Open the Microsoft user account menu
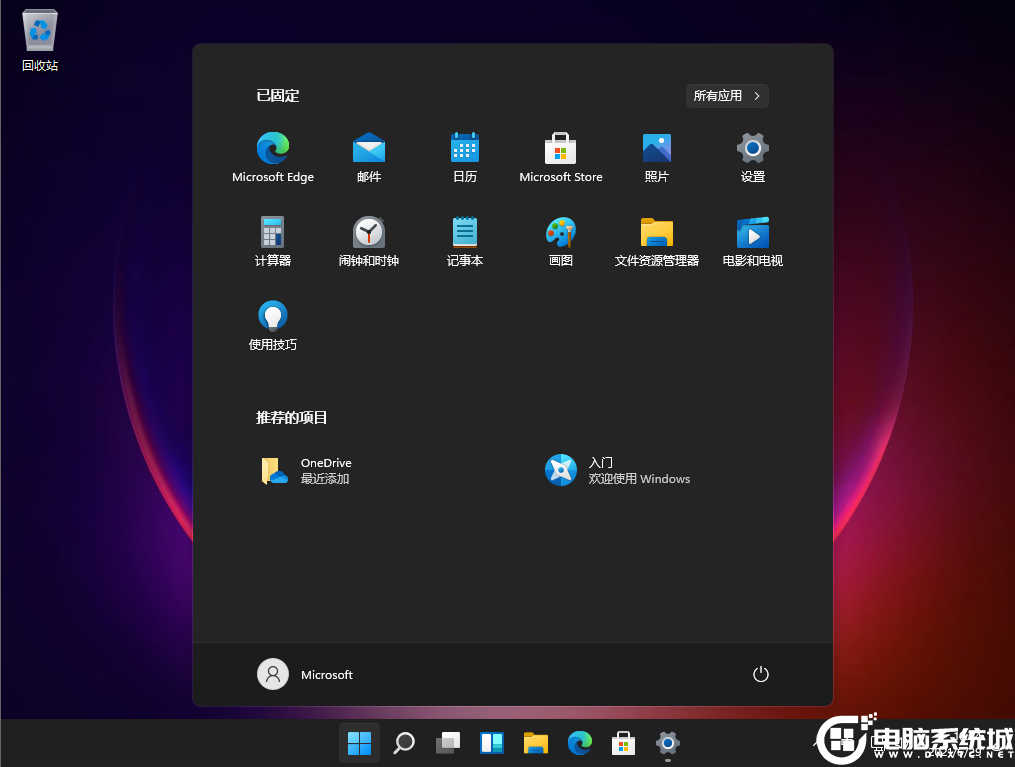This screenshot has height=767, width=1015. pos(305,674)
